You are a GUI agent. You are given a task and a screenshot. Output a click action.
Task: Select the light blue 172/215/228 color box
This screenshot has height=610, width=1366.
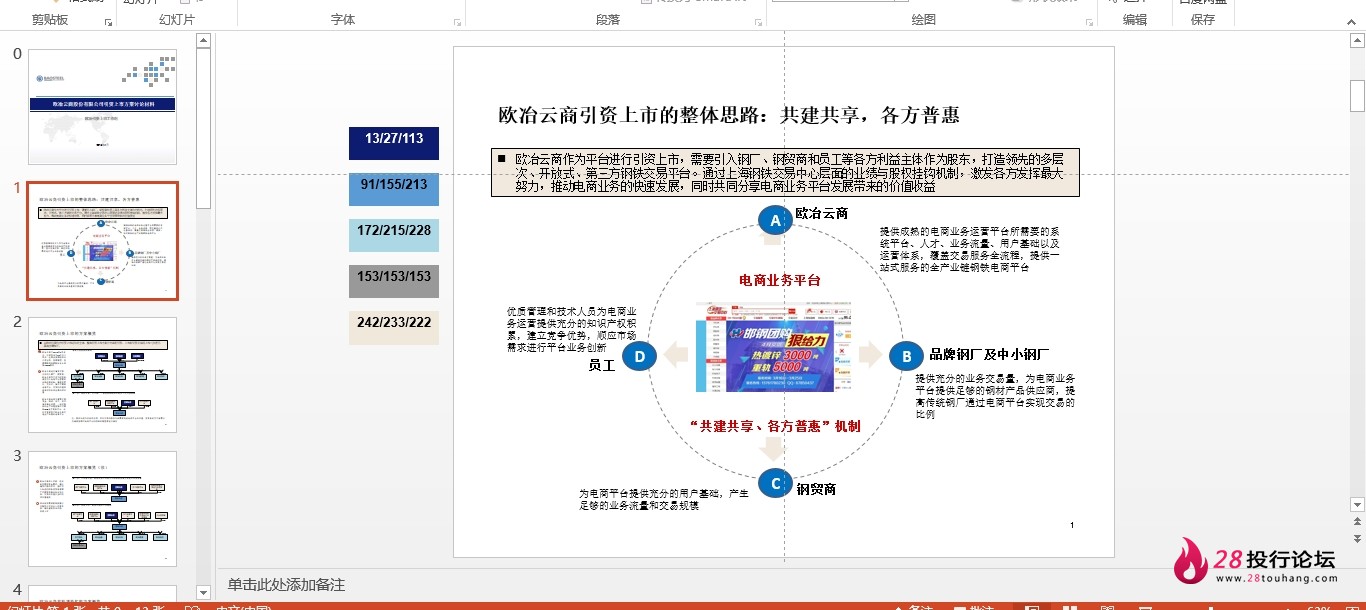[394, 235]
